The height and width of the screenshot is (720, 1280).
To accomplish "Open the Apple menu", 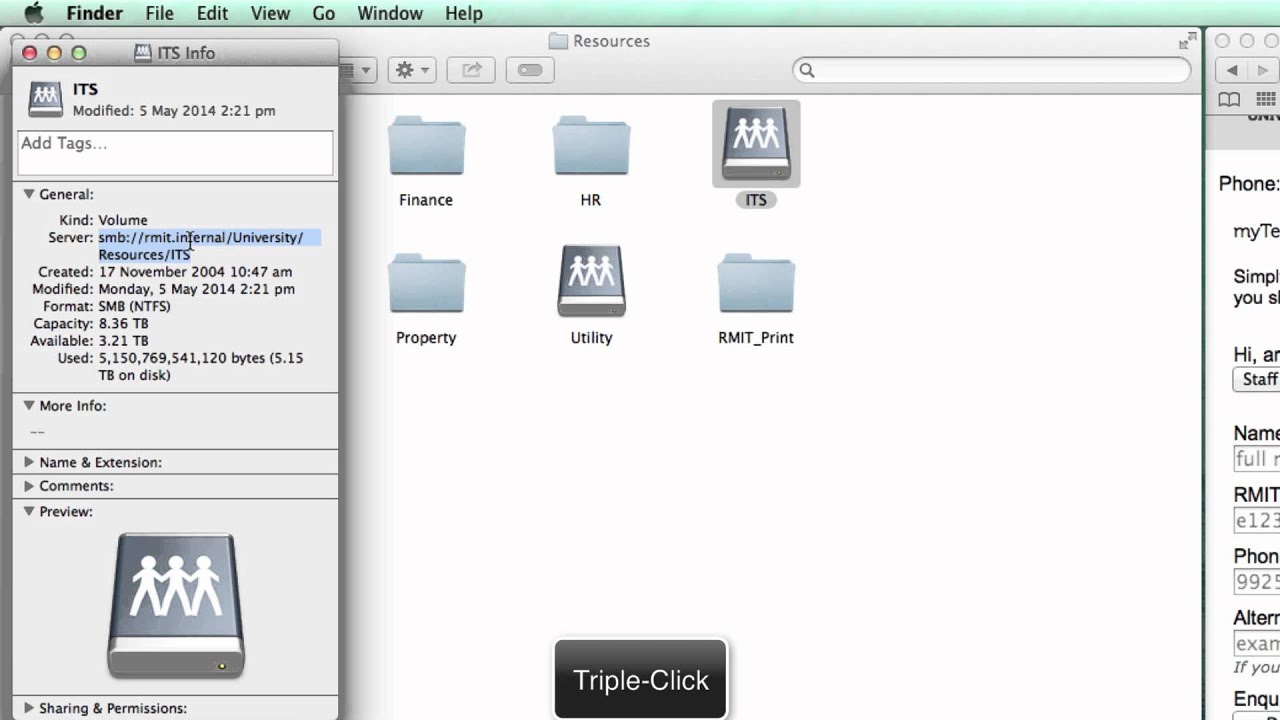I will pos(33,13).
